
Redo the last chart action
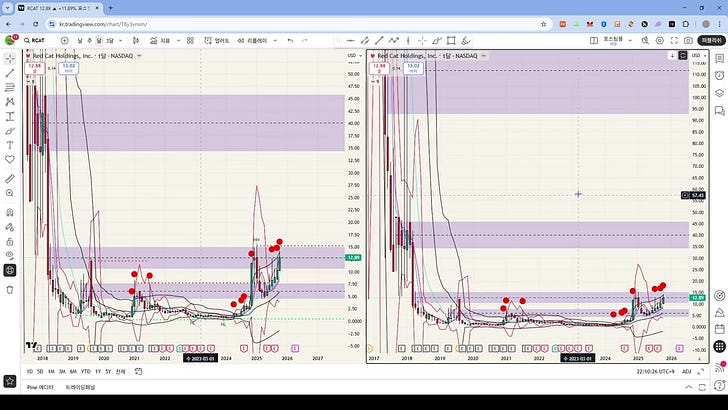tap(305, 40)
